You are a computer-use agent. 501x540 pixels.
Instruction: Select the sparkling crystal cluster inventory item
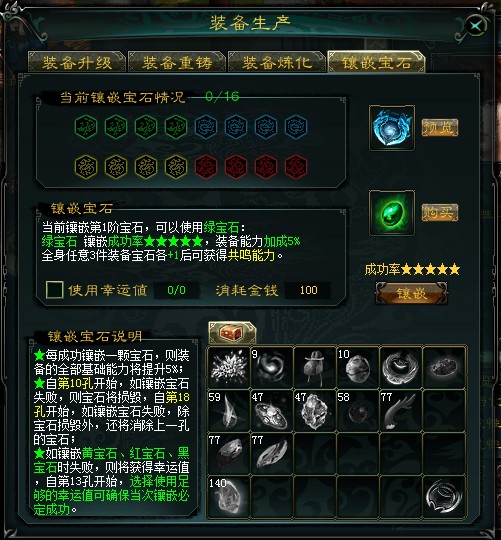click(229, 368)
